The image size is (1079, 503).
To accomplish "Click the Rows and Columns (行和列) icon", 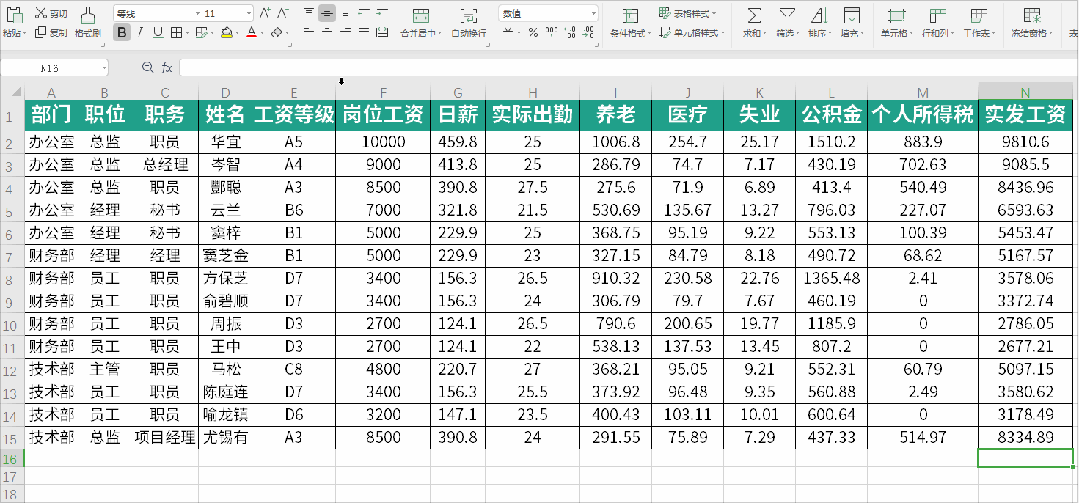I will click(937, 16).
